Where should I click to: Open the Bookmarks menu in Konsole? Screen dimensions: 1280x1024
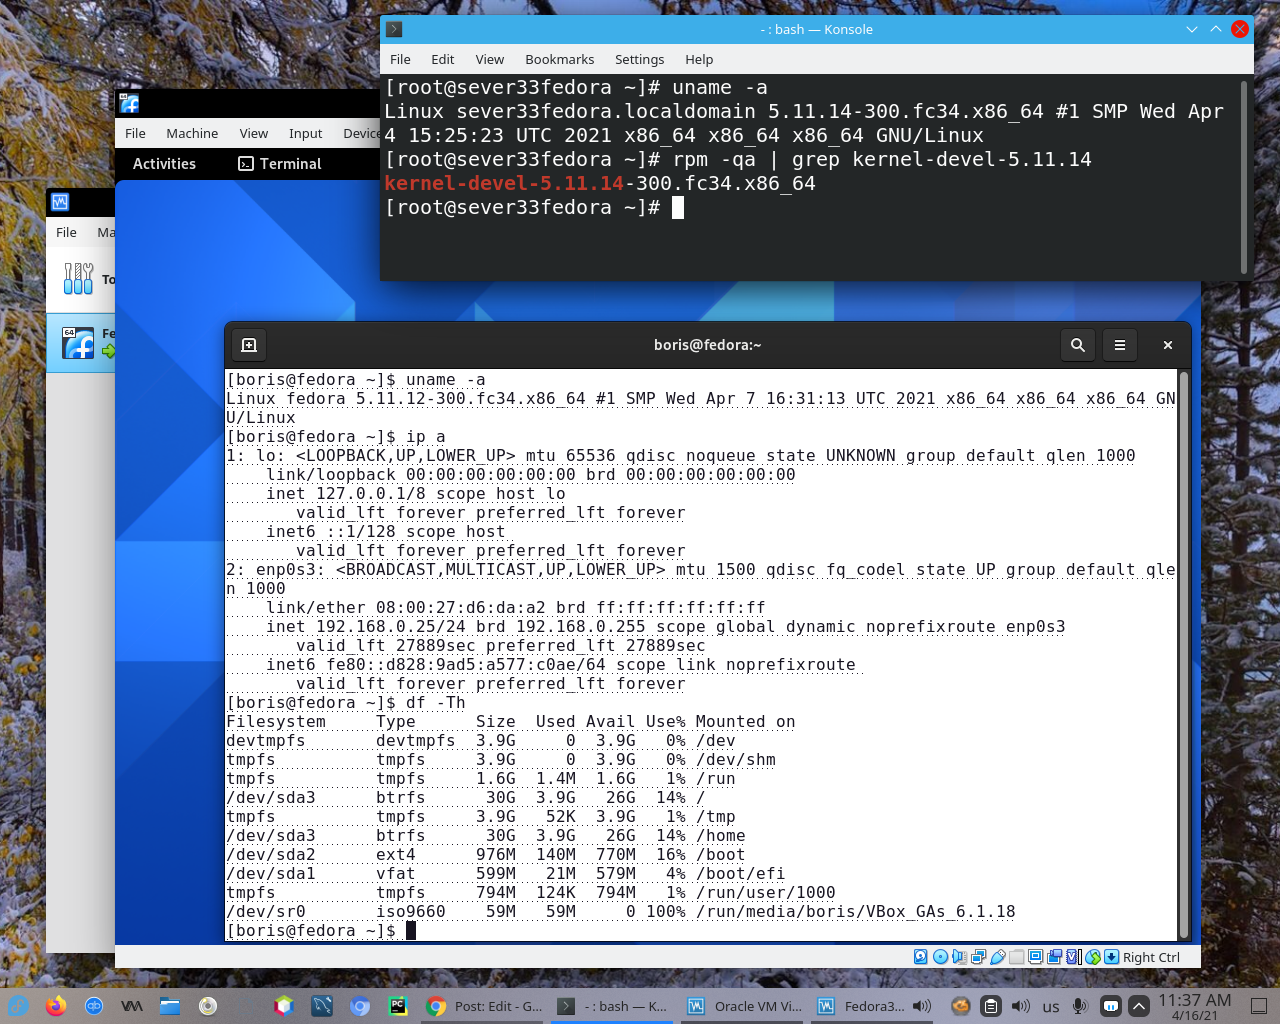click(x=559, y=59)
